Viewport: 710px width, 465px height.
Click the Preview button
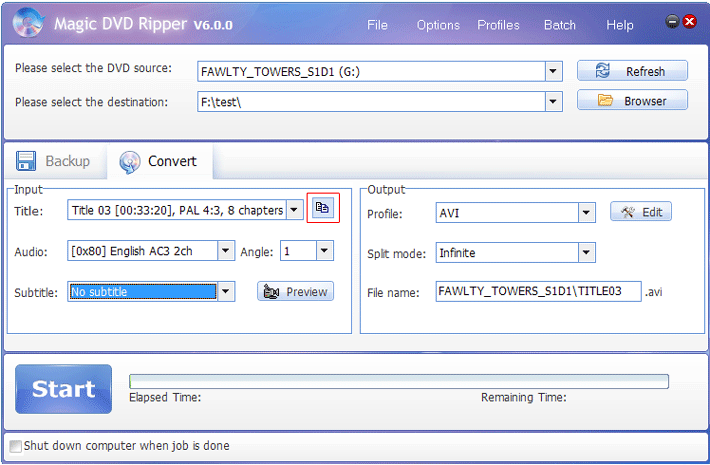point(296,292)
